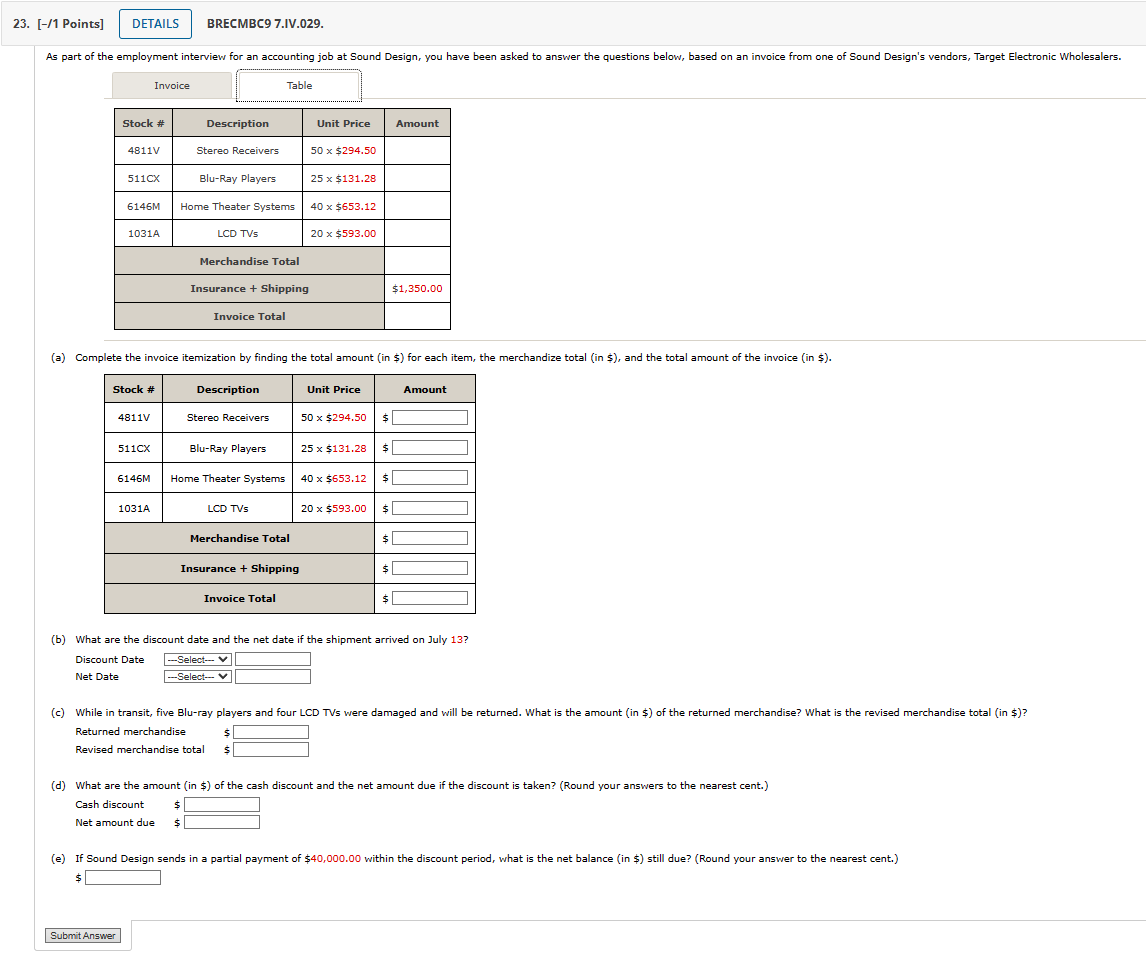Image resolution: width=1146 pixels, height=960 pixels.
Task: Switch to the Invoice tab
Action: coord(170,85)
